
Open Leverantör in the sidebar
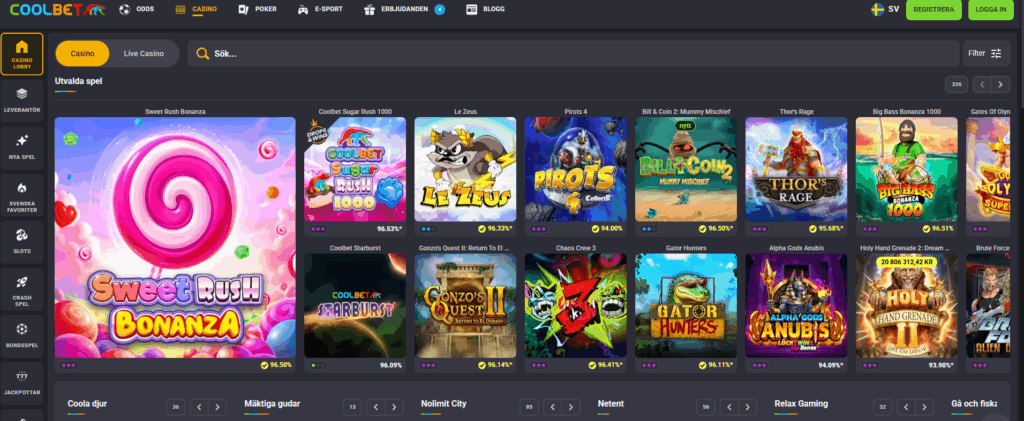pos(22,98)
